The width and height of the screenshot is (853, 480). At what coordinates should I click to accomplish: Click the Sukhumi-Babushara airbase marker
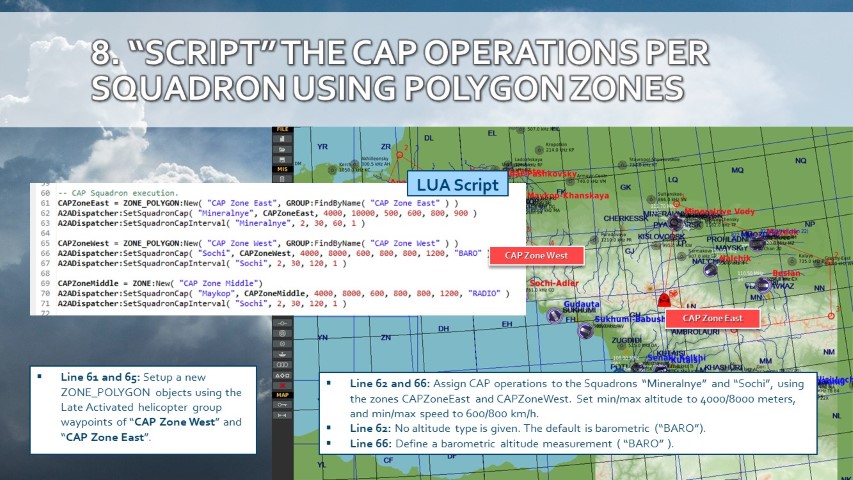tap(585, 331)
